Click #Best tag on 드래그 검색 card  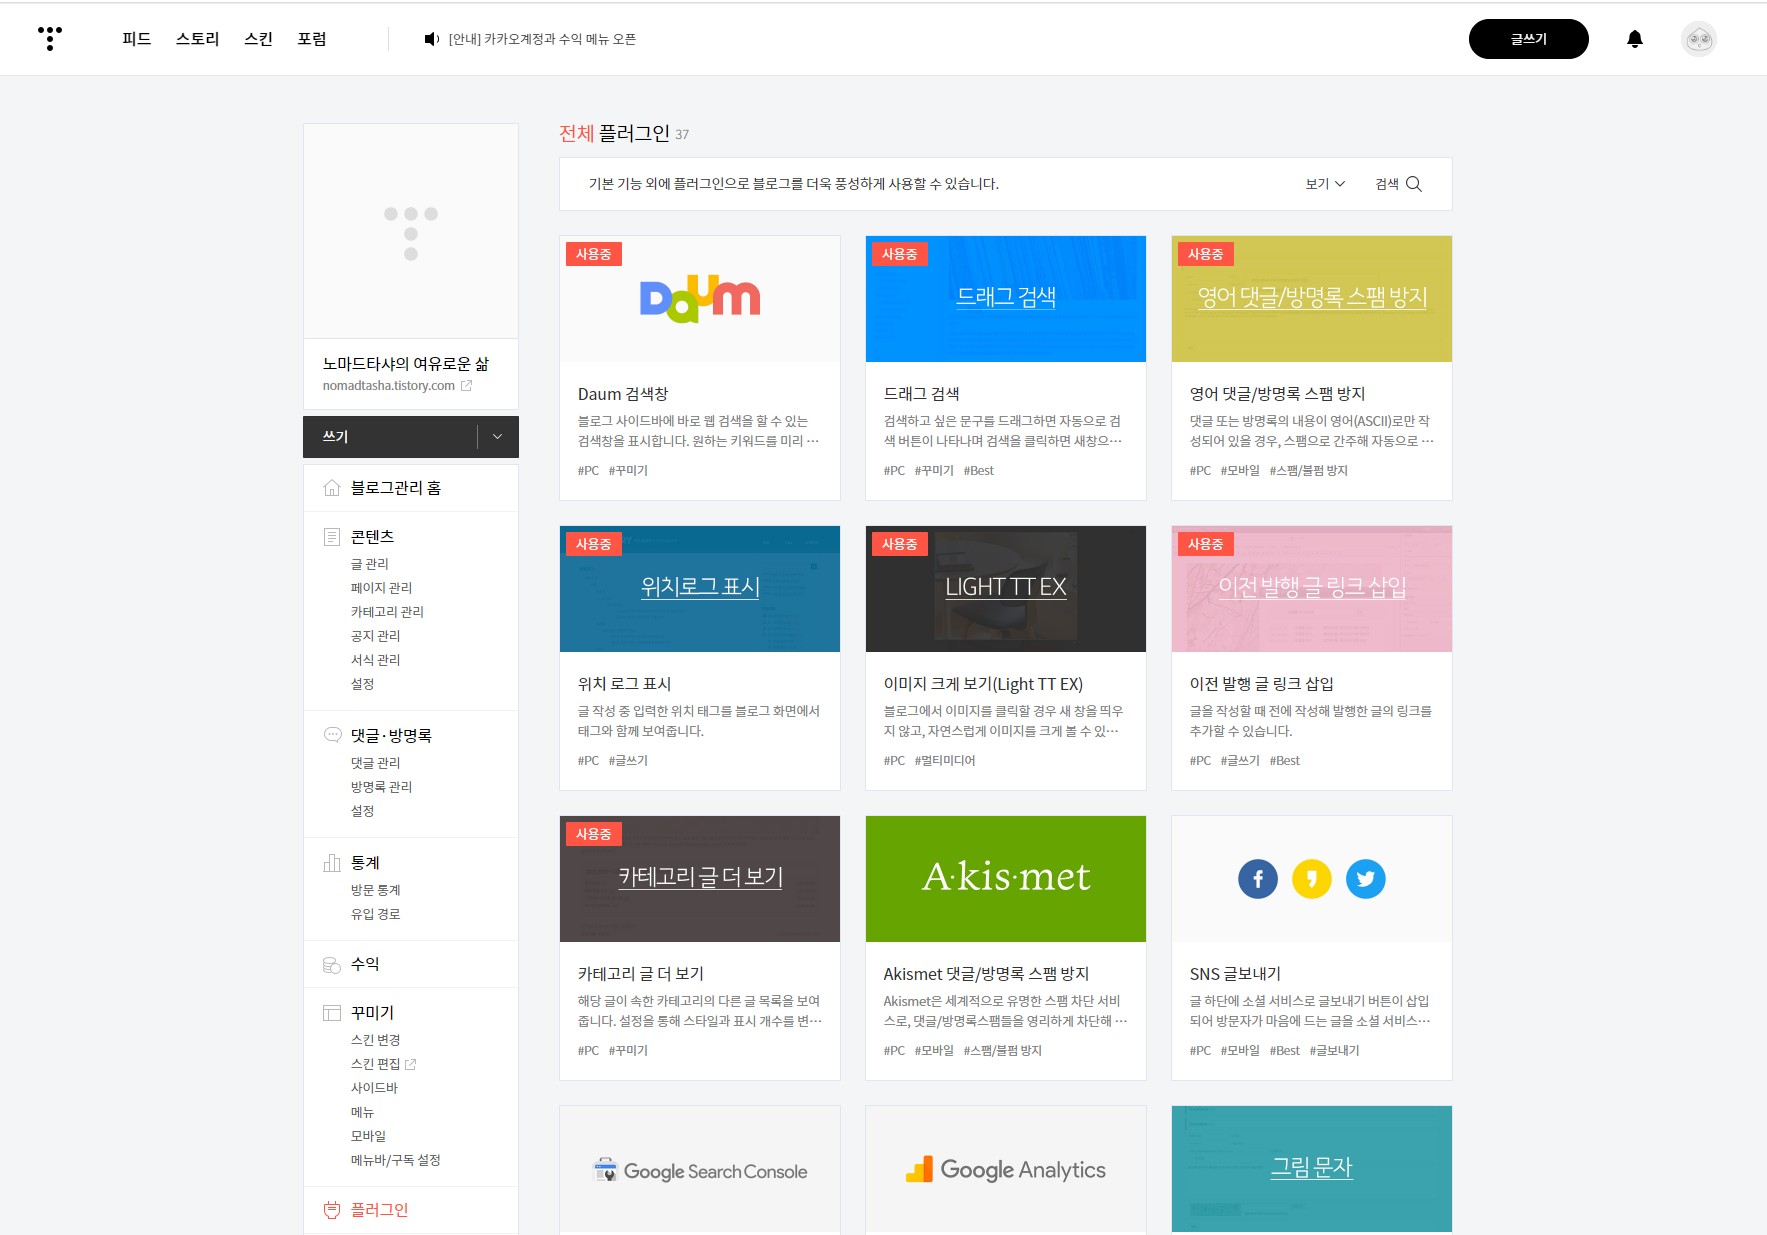click(979, 471)
